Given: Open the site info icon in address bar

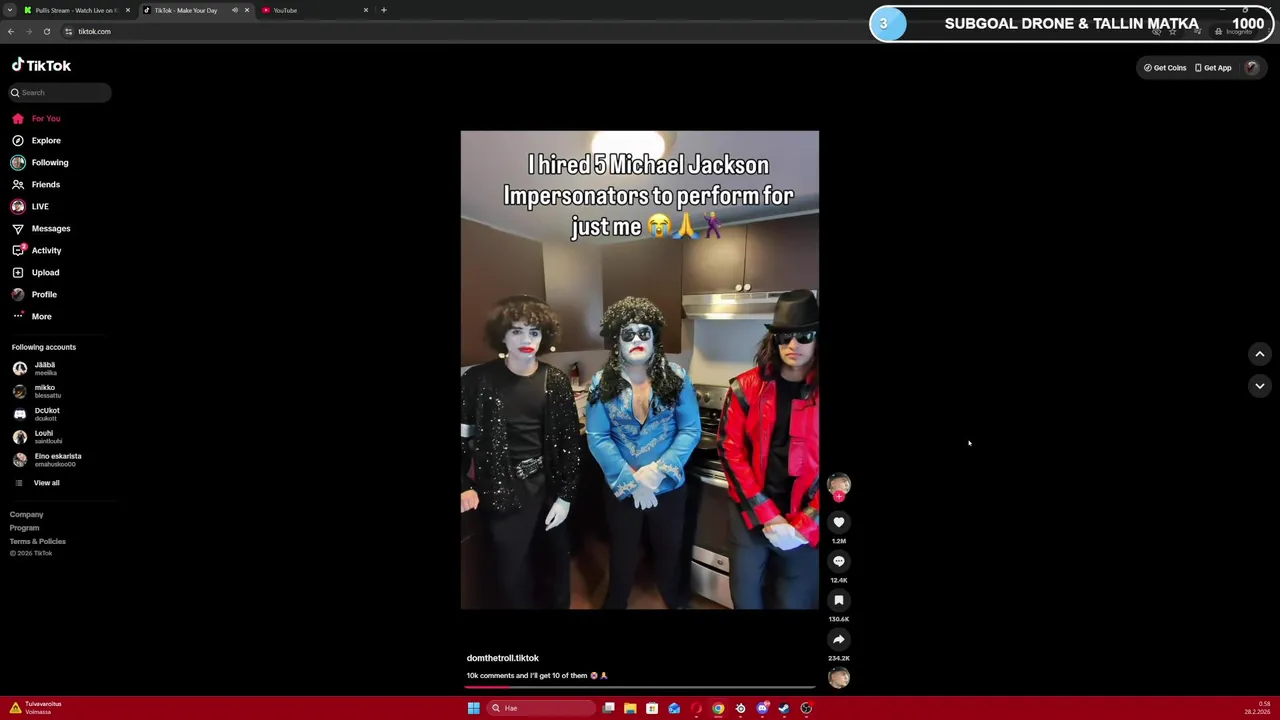Looking at the screenshot, I should tap(69, 31).
